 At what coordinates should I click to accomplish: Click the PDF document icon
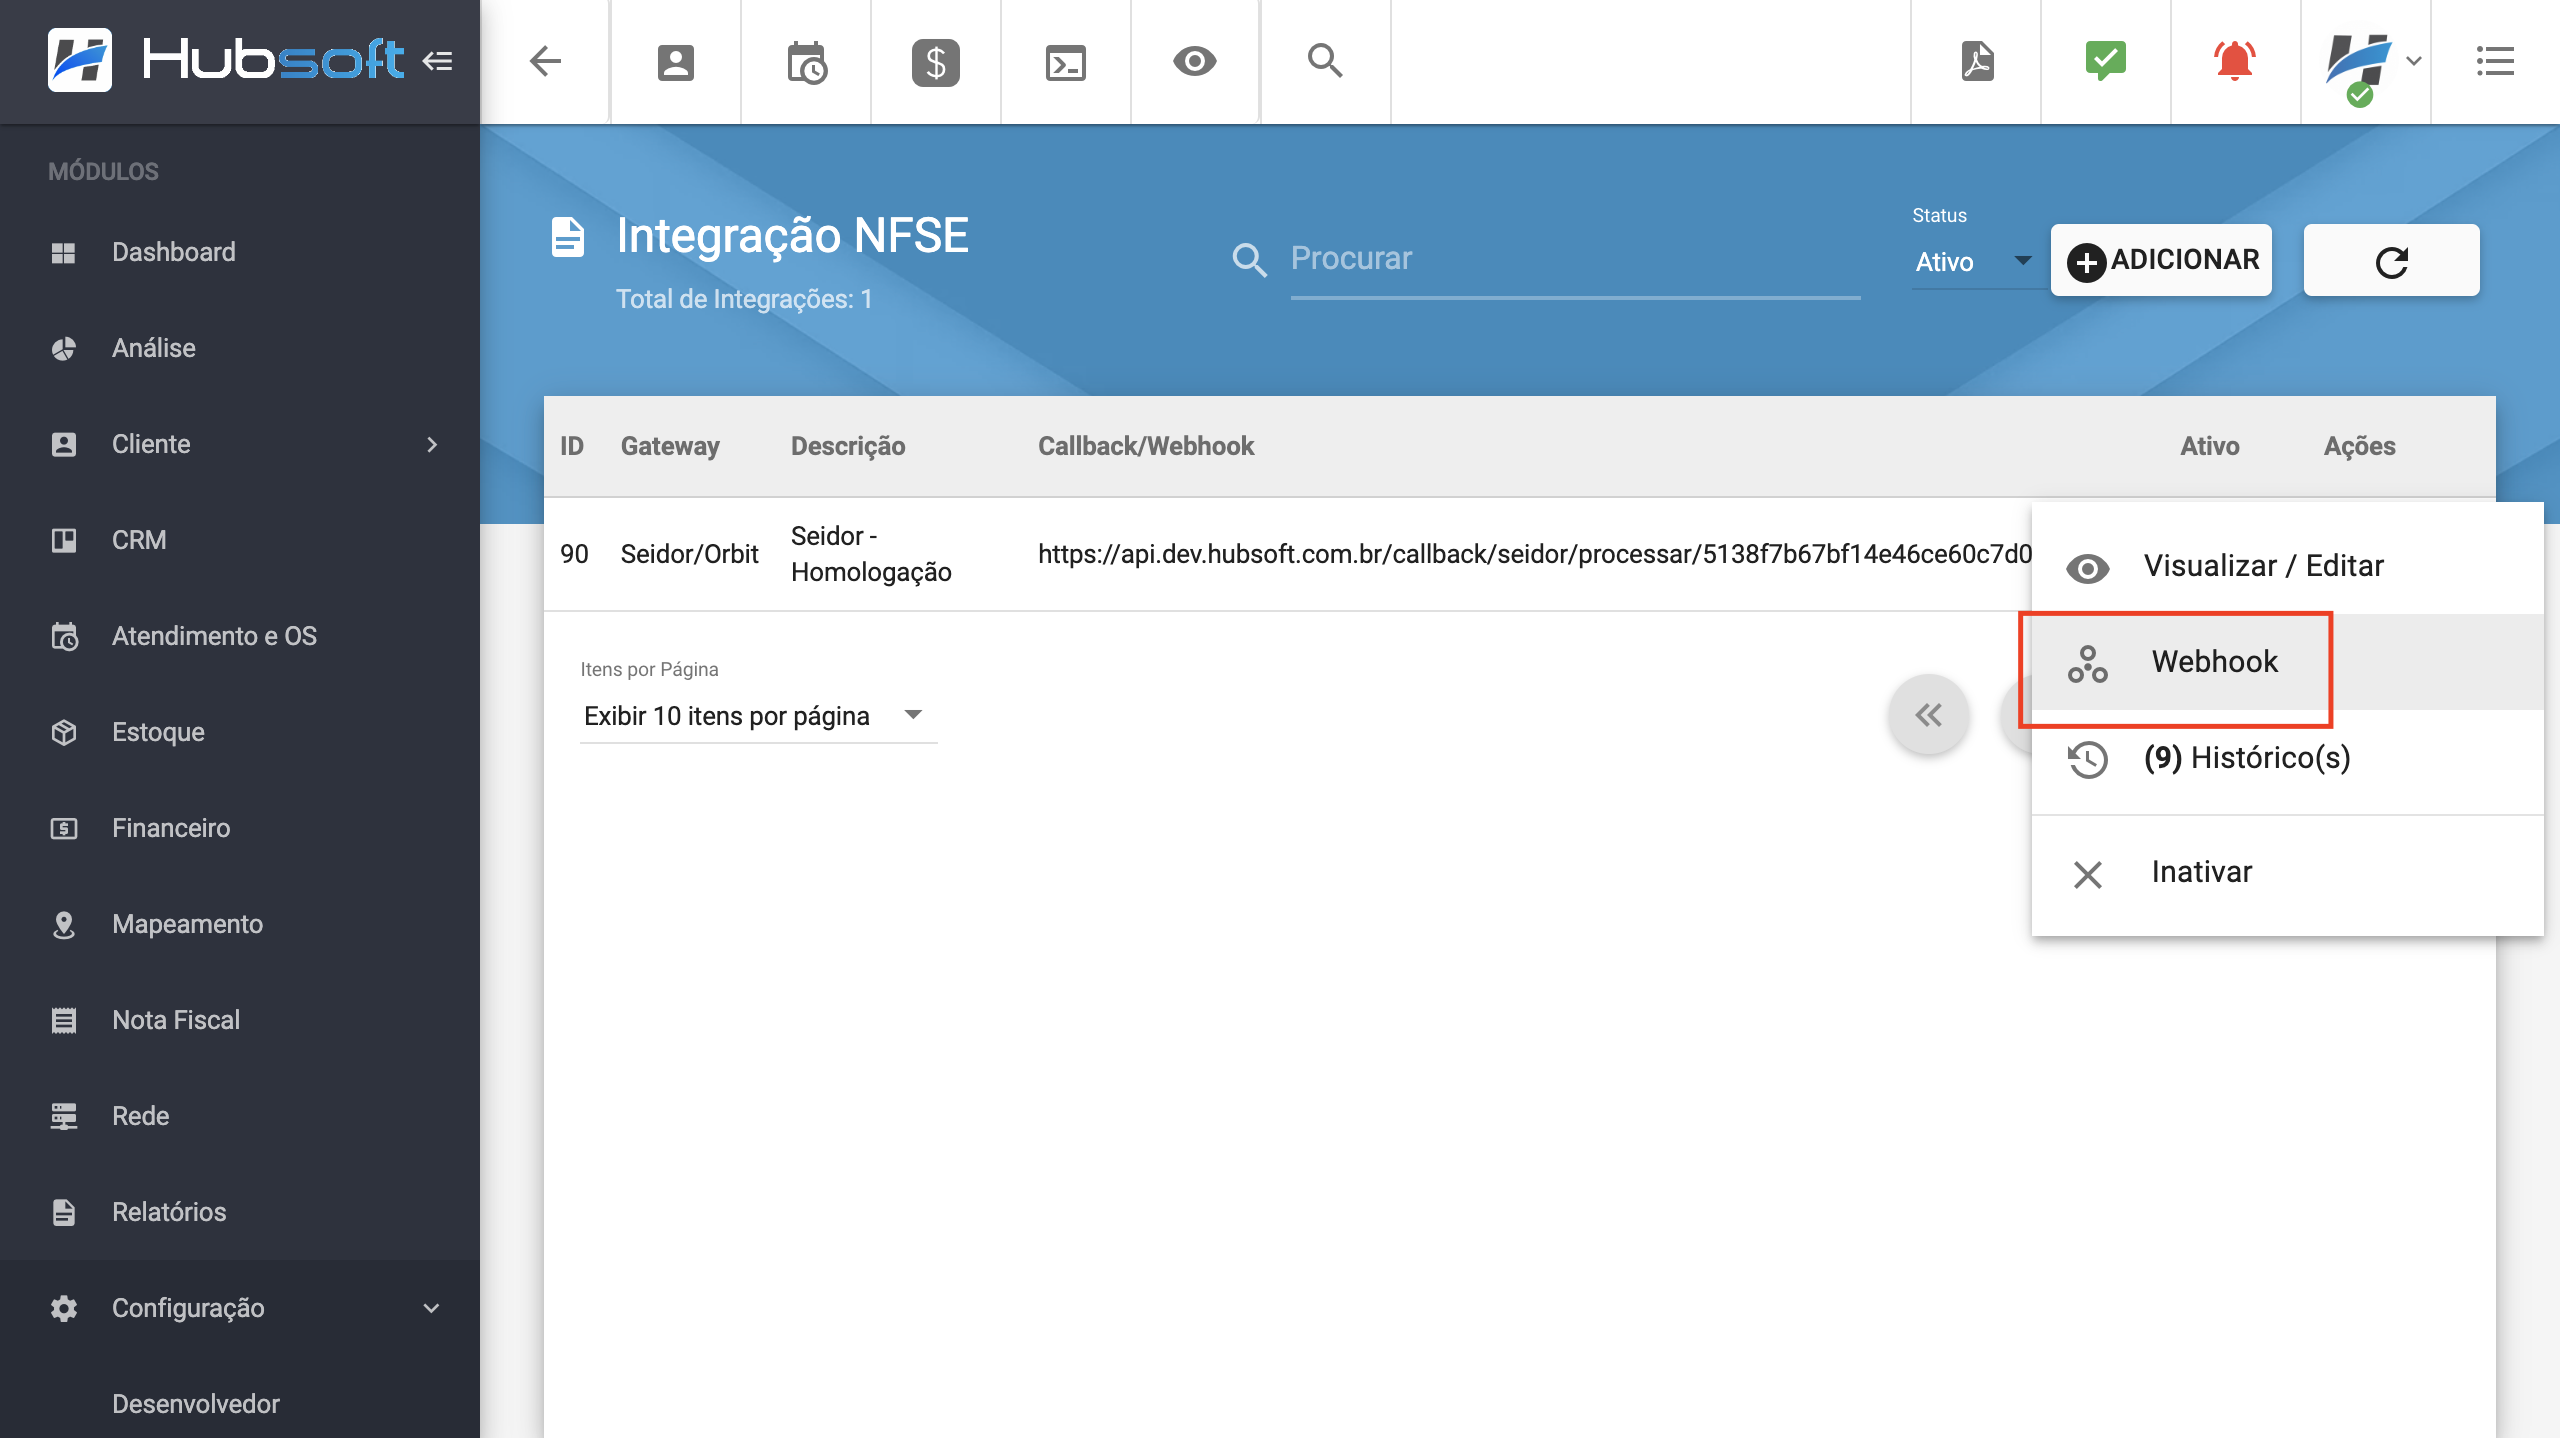click(1977, 62)
